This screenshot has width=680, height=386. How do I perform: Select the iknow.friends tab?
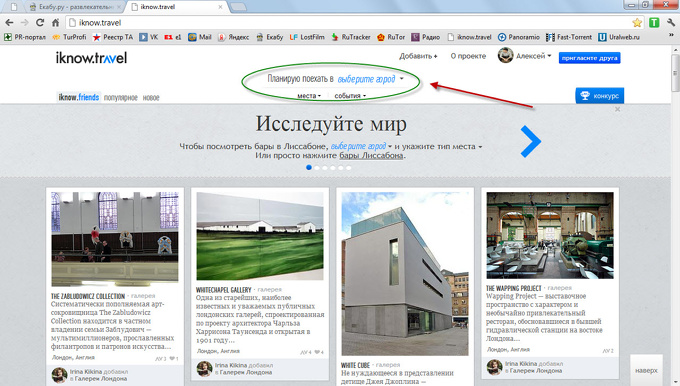(x=78, y=97)
